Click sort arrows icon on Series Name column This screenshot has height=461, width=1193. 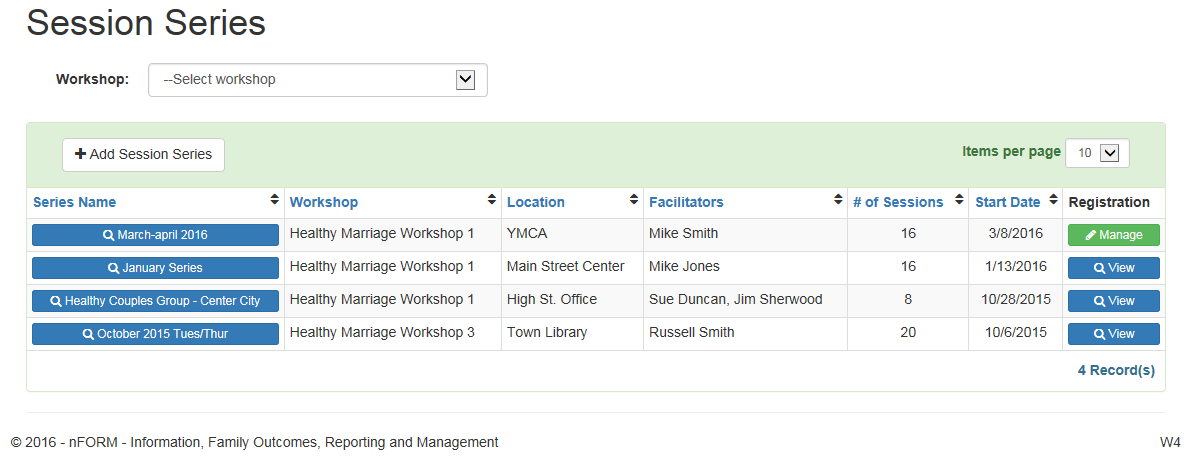click(x=274, y=200)
